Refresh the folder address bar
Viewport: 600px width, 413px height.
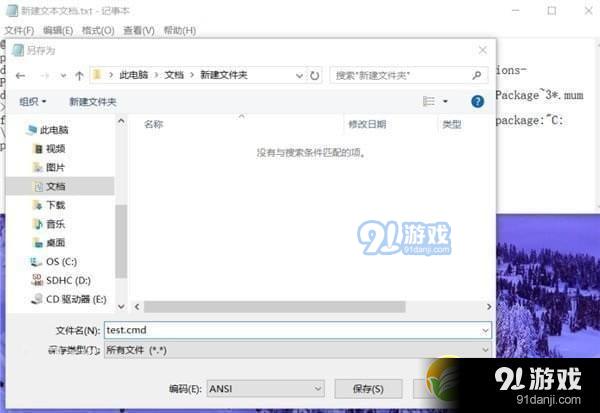pyautogui.click(x=314, y=76)
